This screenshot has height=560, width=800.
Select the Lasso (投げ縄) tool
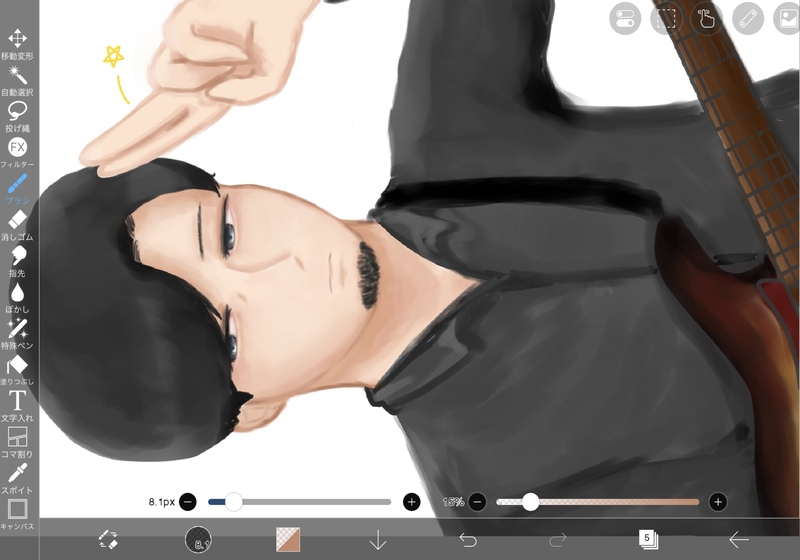pos(17,117)
